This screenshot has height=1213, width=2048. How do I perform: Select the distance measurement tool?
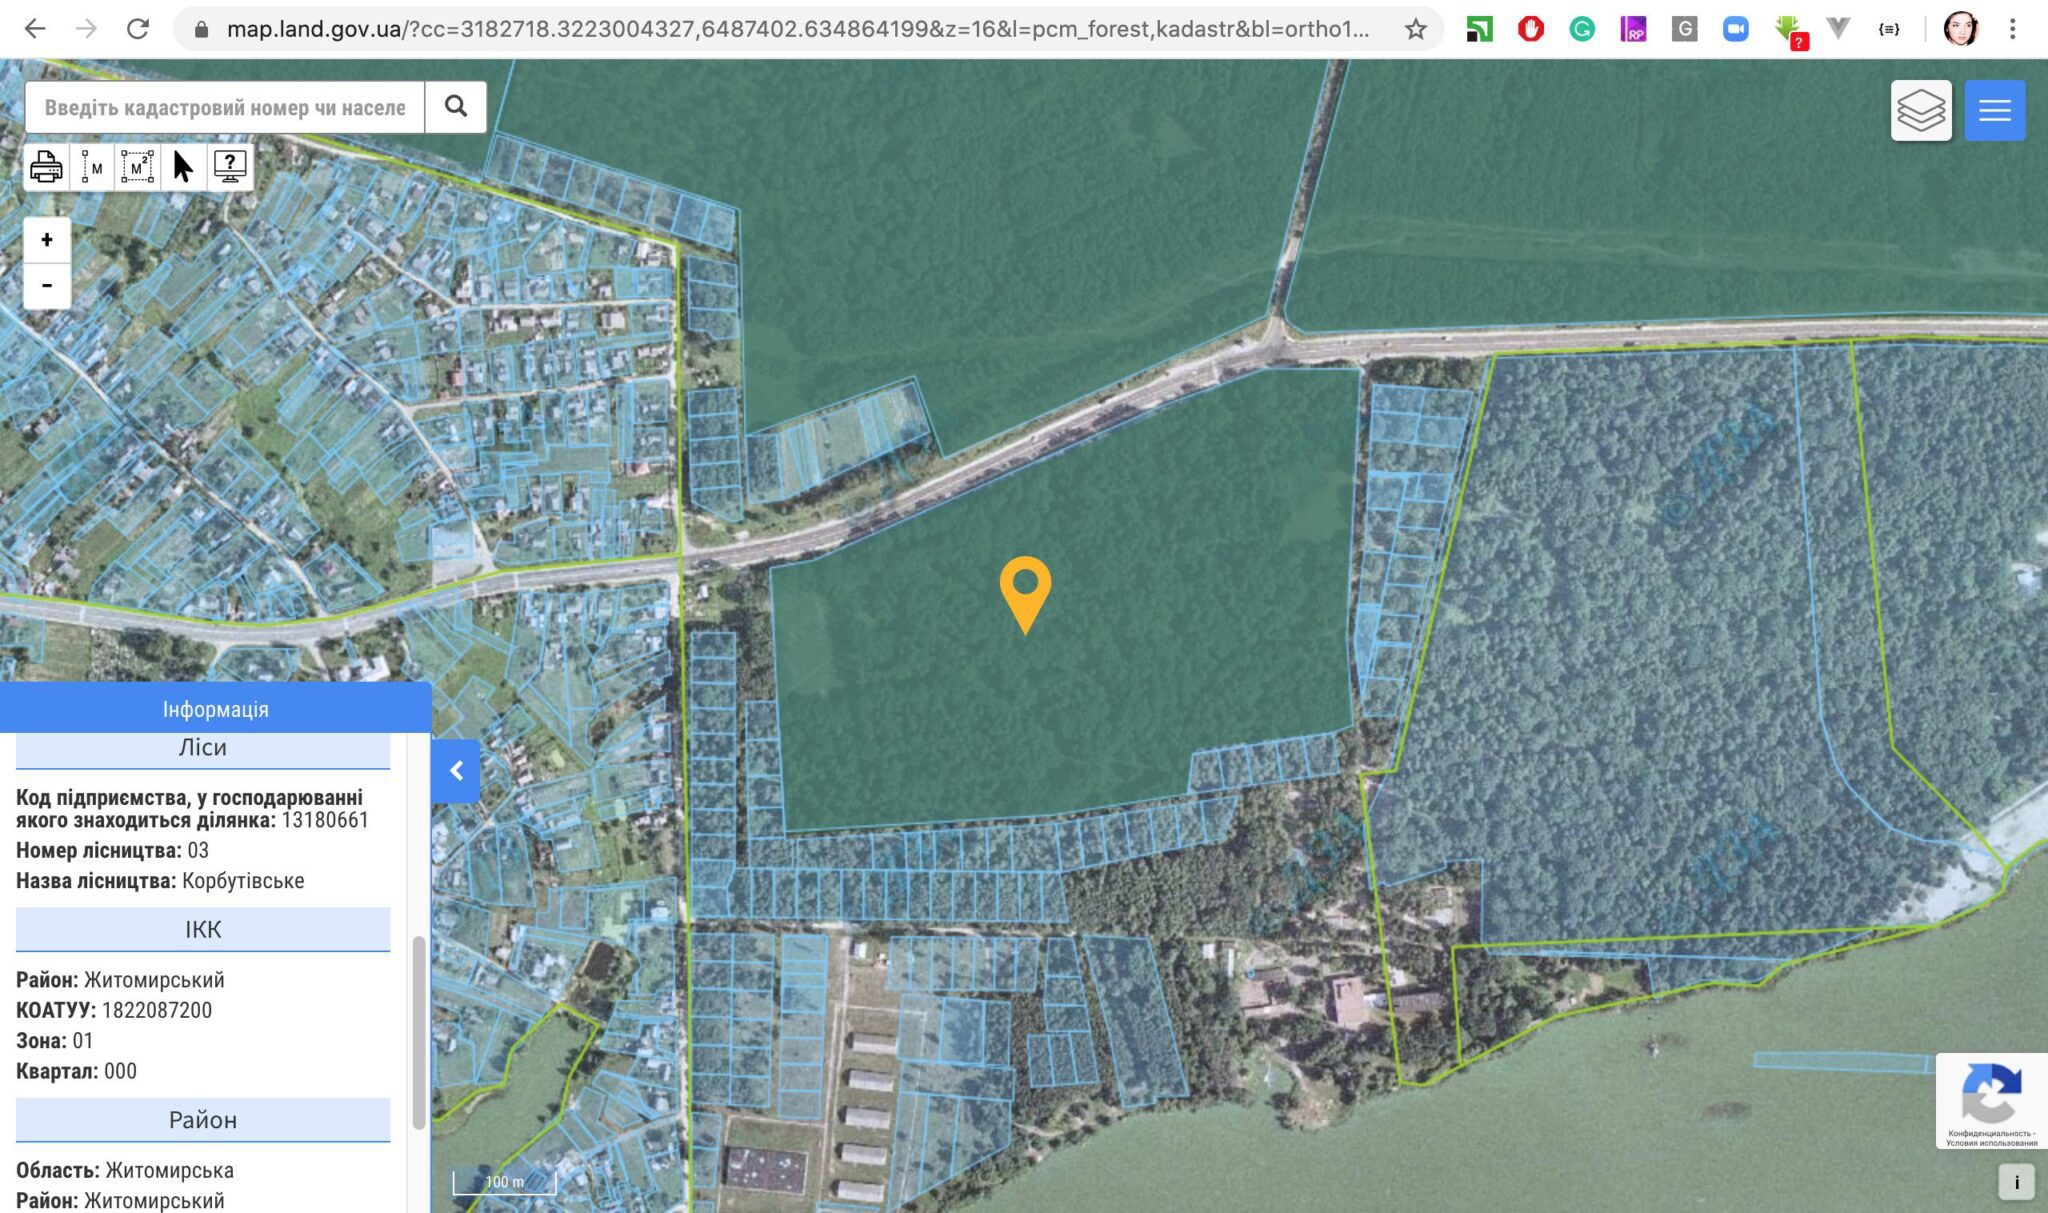point(92,166)
